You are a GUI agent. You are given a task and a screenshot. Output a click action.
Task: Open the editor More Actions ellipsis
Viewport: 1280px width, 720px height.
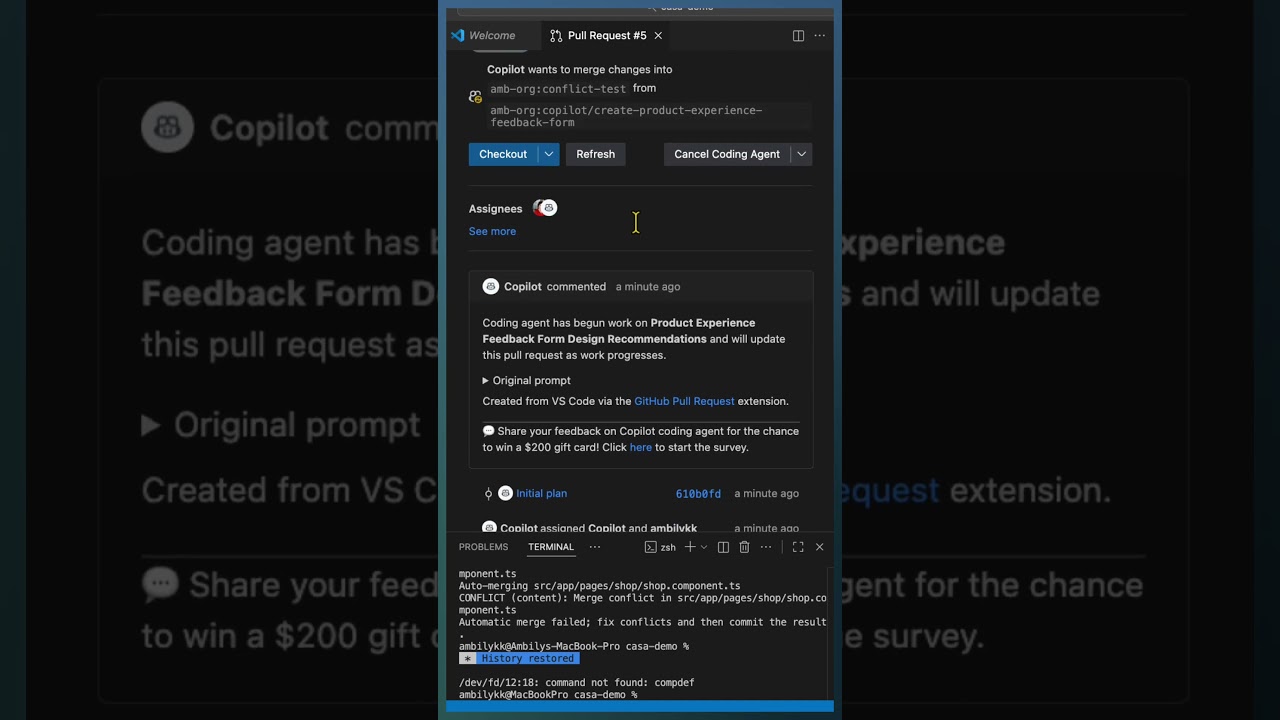pos(820,35)
